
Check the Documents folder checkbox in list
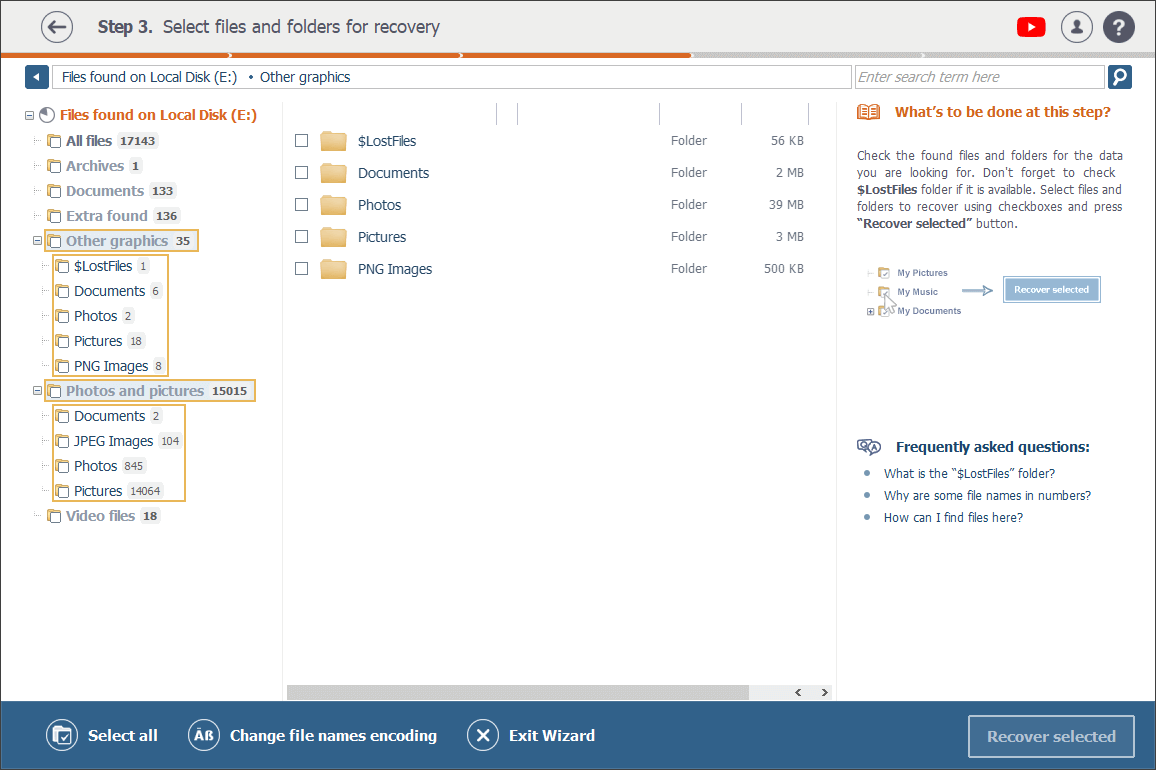click(301, 173)
